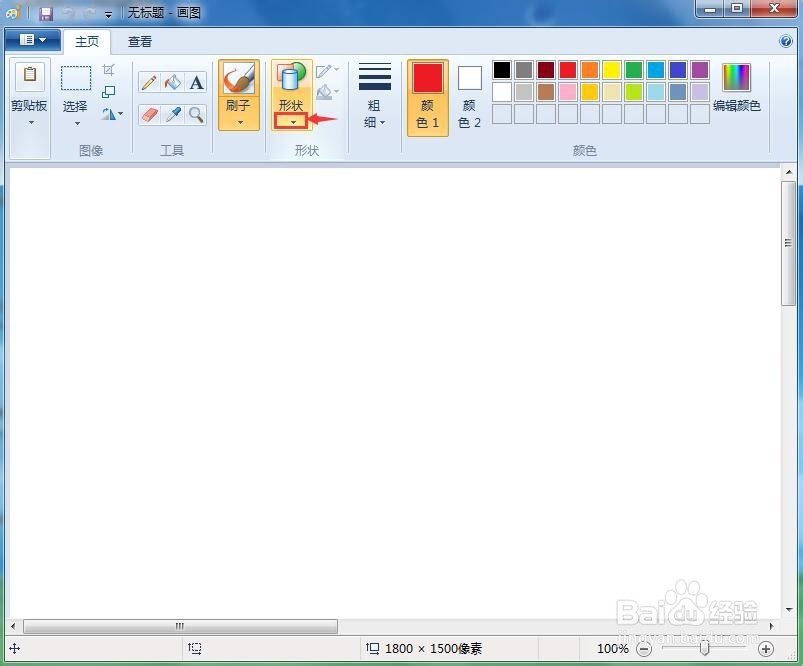Switch to the Home (主页) tab

[87, 41]
